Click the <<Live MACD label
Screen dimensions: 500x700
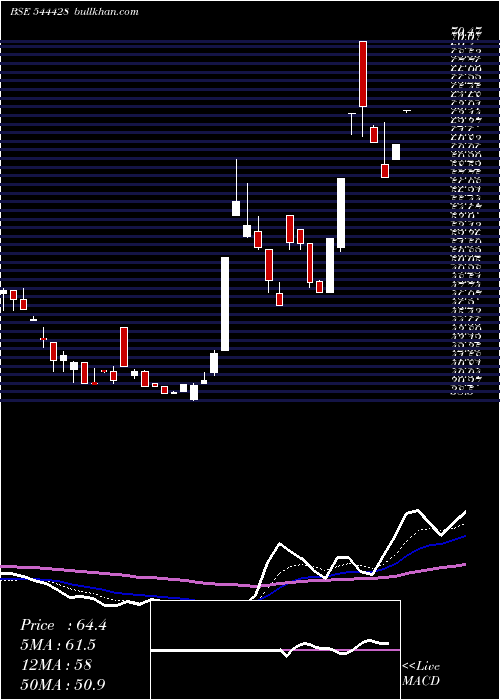tap(421, 674)
